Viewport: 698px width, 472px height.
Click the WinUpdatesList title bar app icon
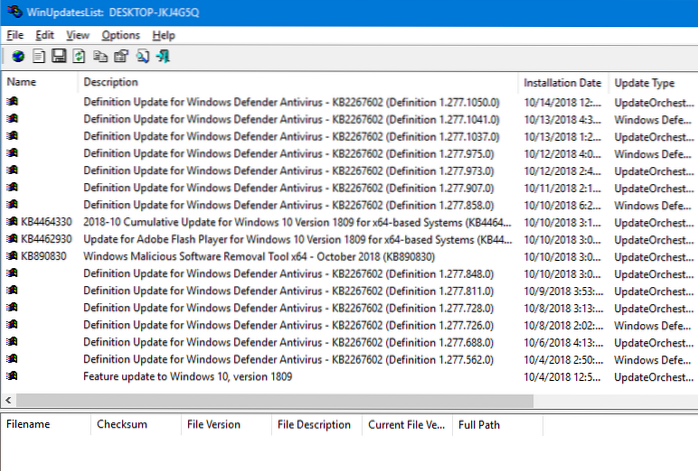(14, 11)
